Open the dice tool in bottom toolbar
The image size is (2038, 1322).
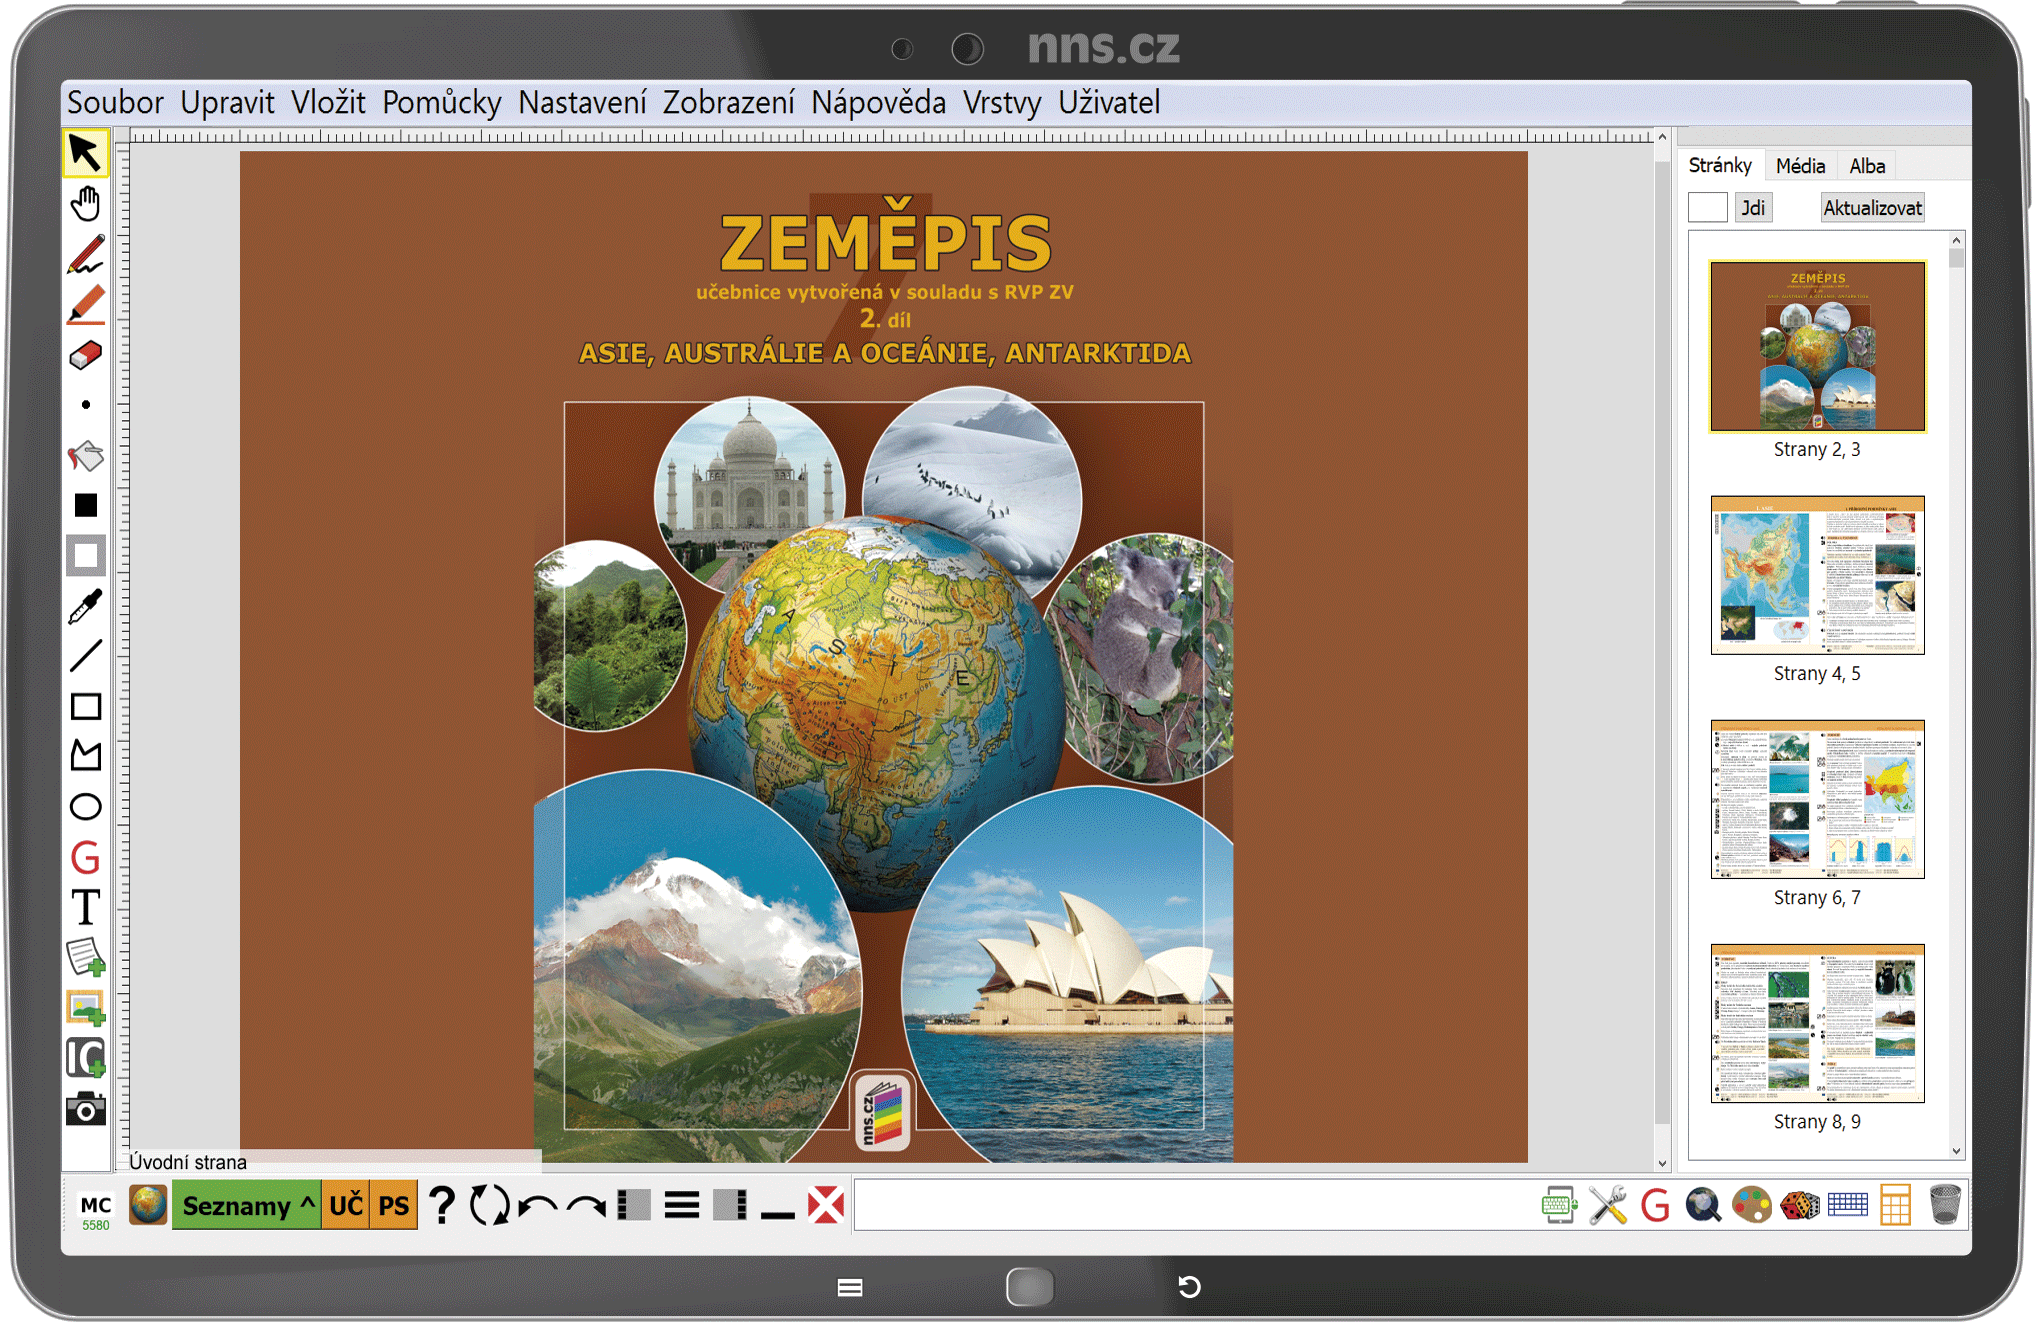(x=1799, y=1205)
